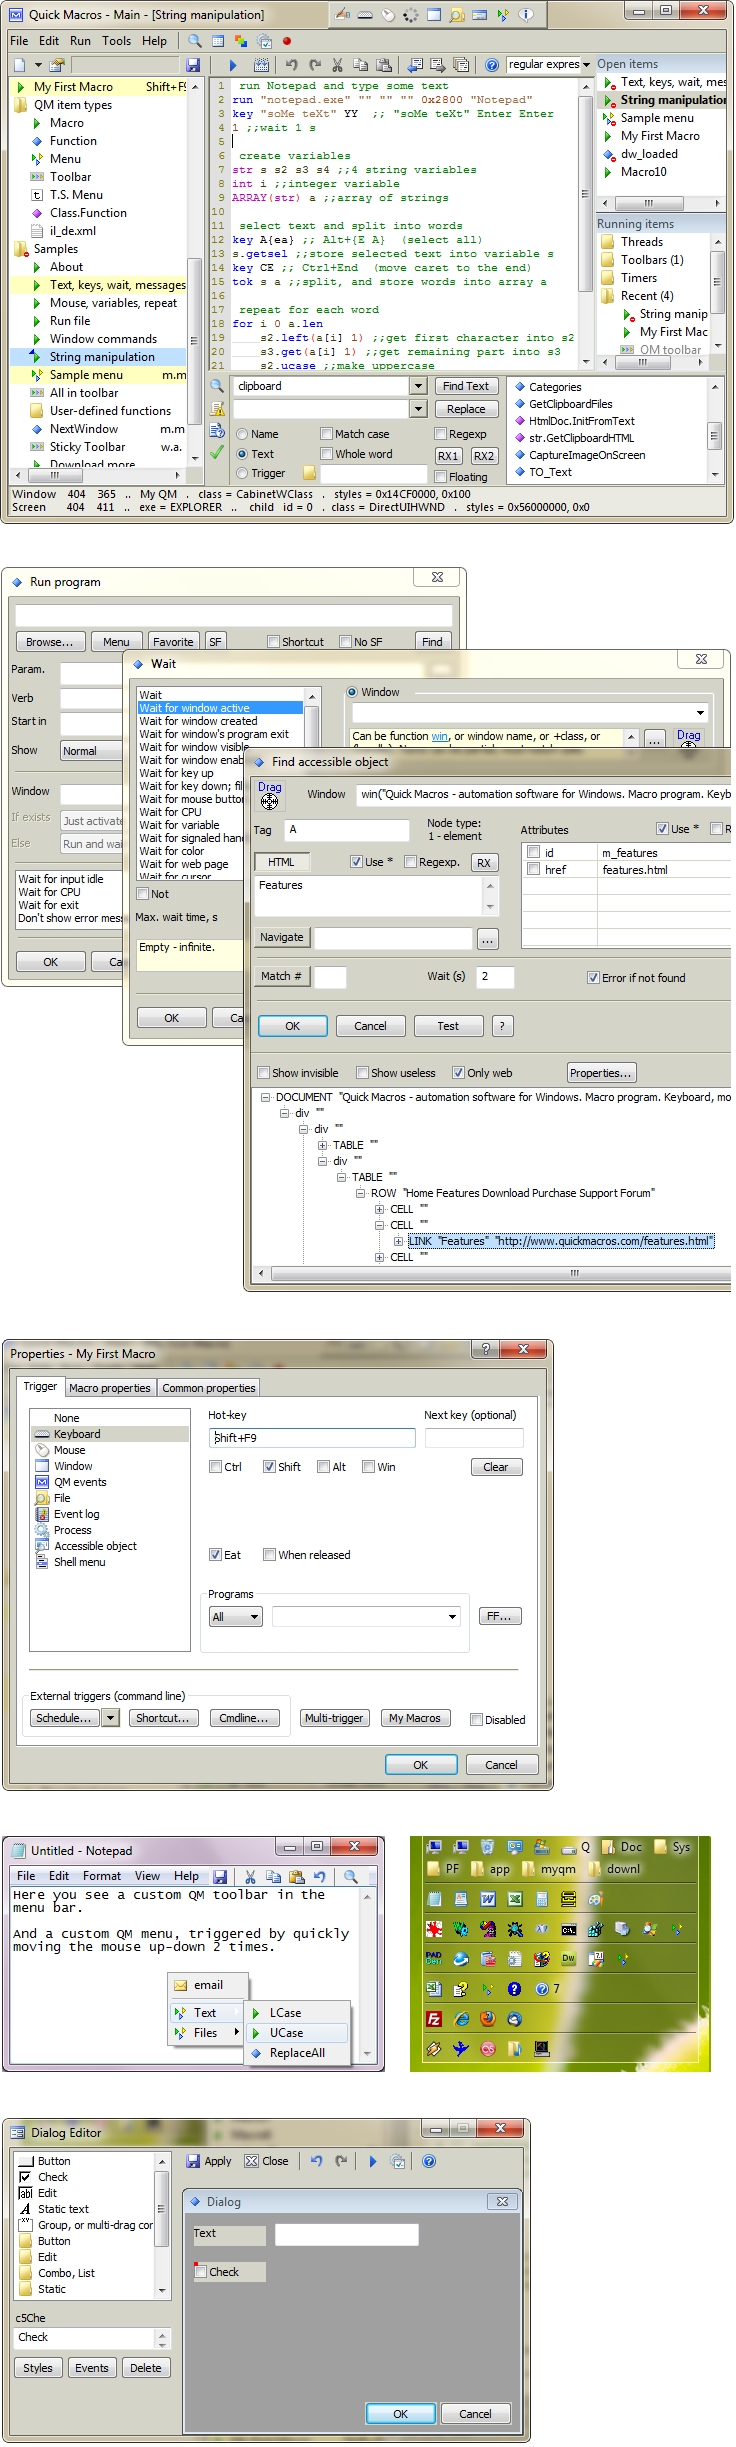The height and width of the screenshot is (2447, 736).
Task: Click the Undo icon in Dialog Editor toolbar
Action: point(316,2161)
